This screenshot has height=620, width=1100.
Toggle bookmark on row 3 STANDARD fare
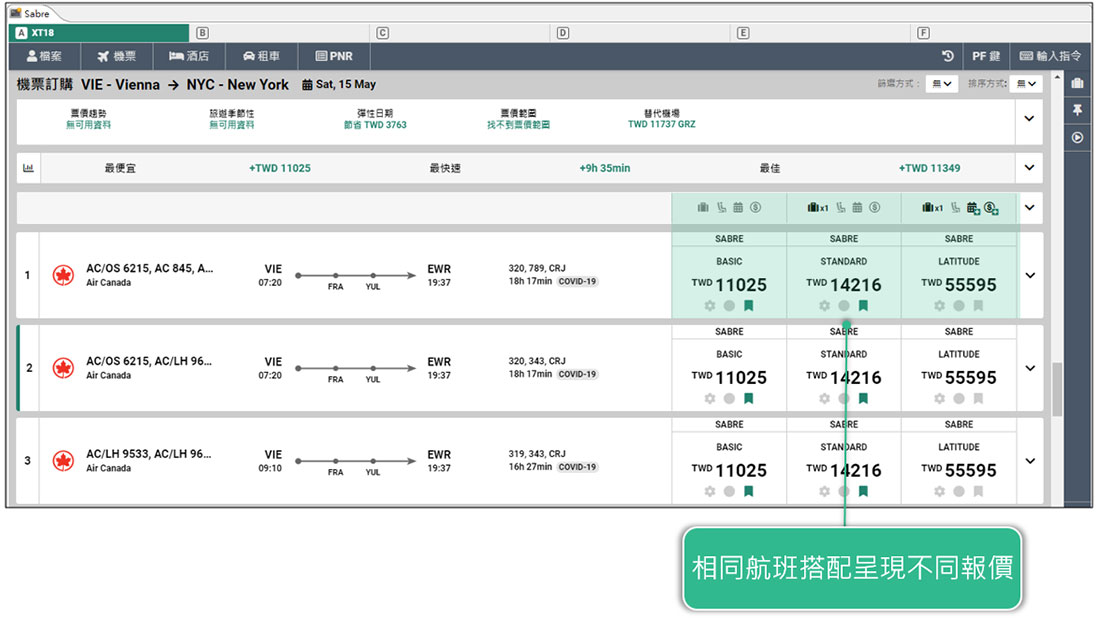(x=864, y=492)
